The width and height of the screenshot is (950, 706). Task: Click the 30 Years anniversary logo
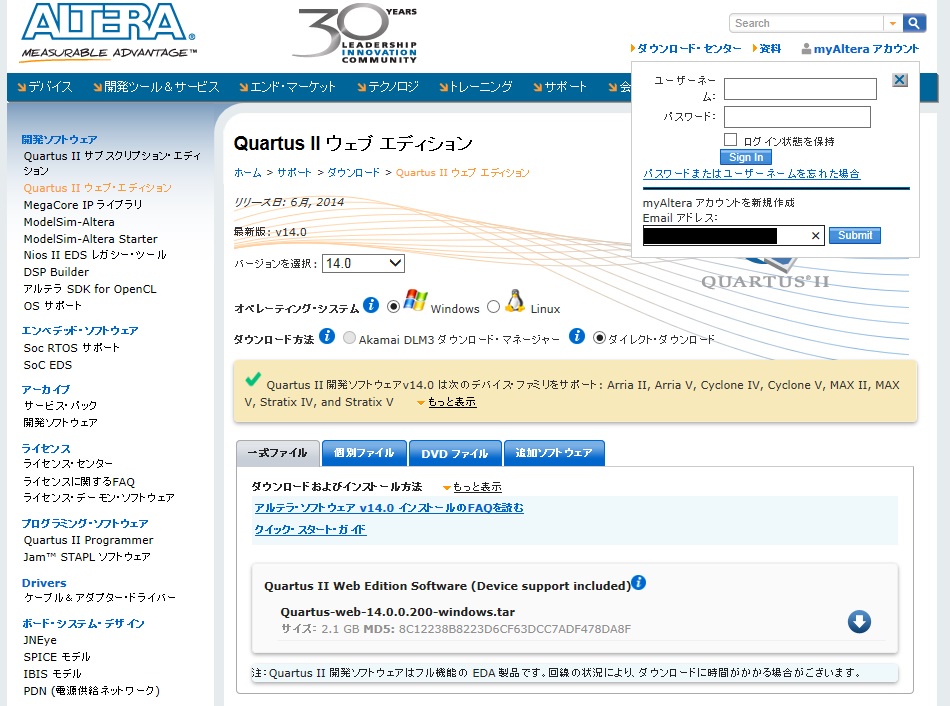pos(355,33)
